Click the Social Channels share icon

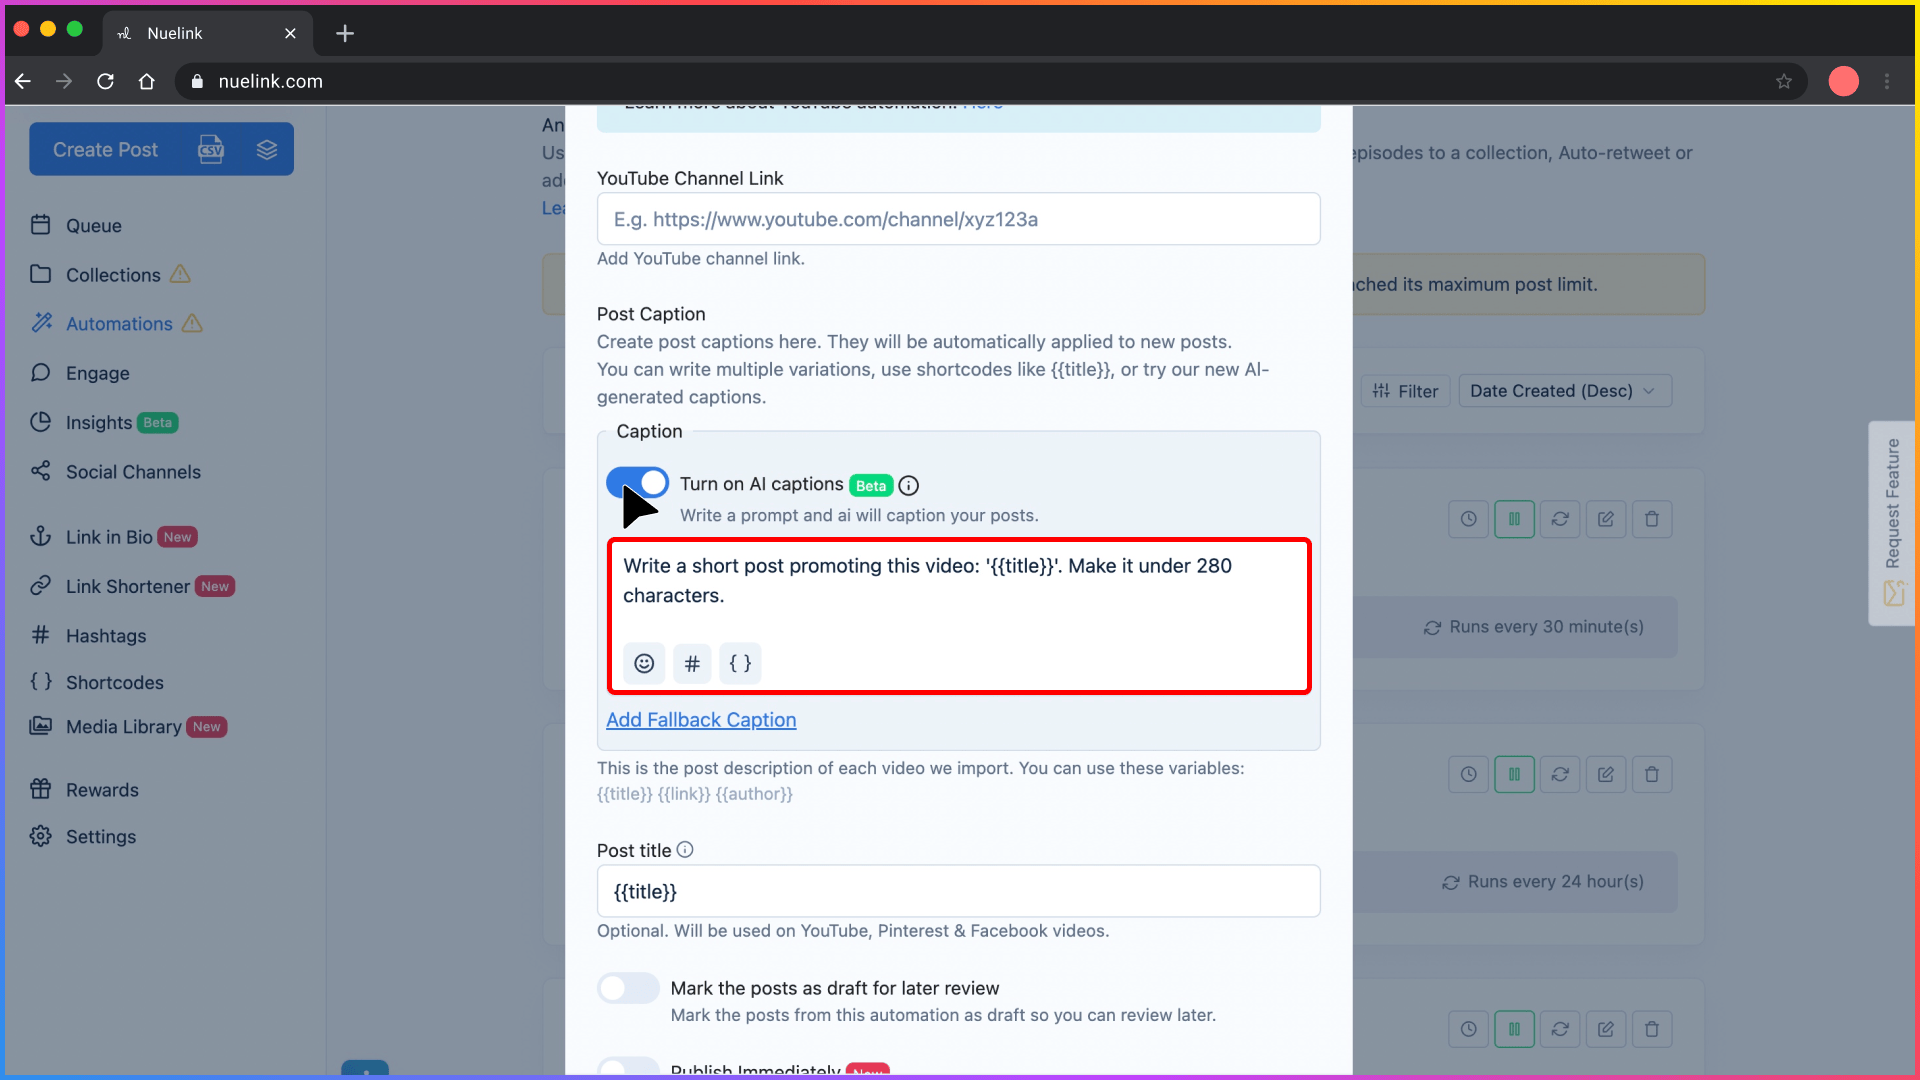[40, 471]
